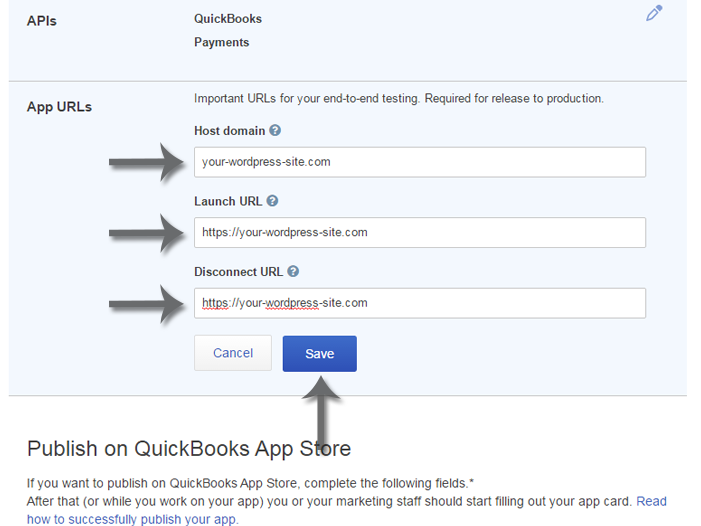Focus the Host domain text field

point(419,162)
